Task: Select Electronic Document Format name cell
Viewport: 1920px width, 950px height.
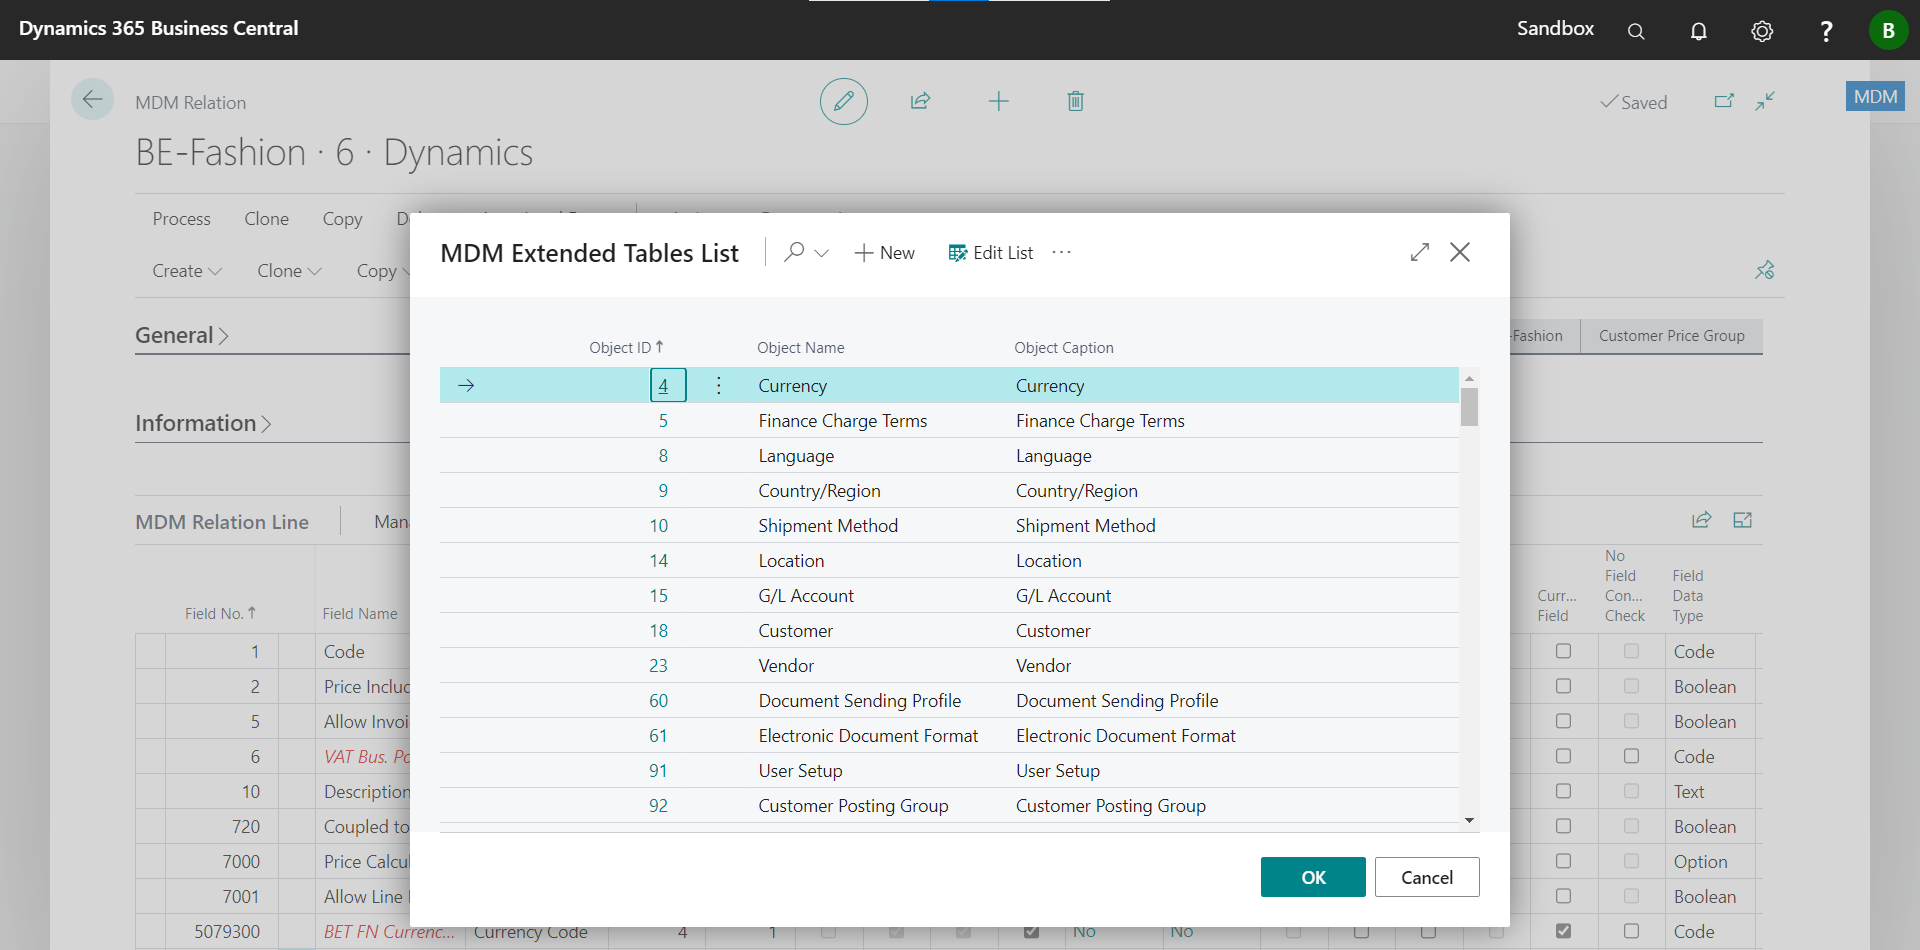Action: (x=868, y=735)
